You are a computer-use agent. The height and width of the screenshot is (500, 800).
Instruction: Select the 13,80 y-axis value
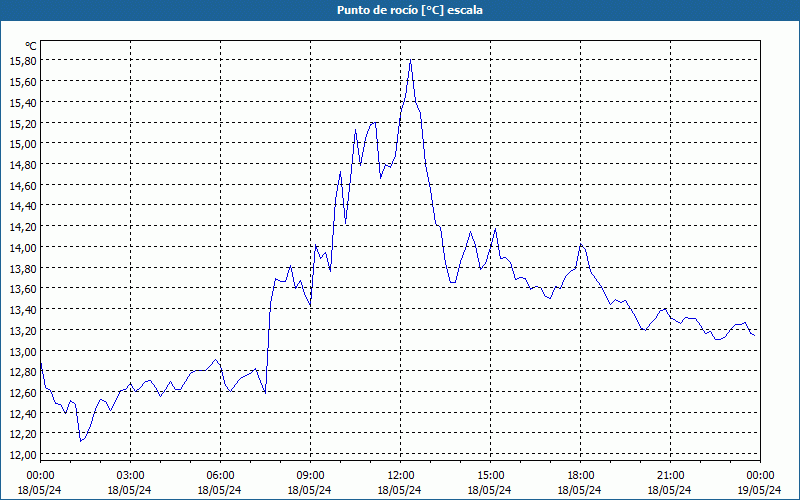pos(23,268)
